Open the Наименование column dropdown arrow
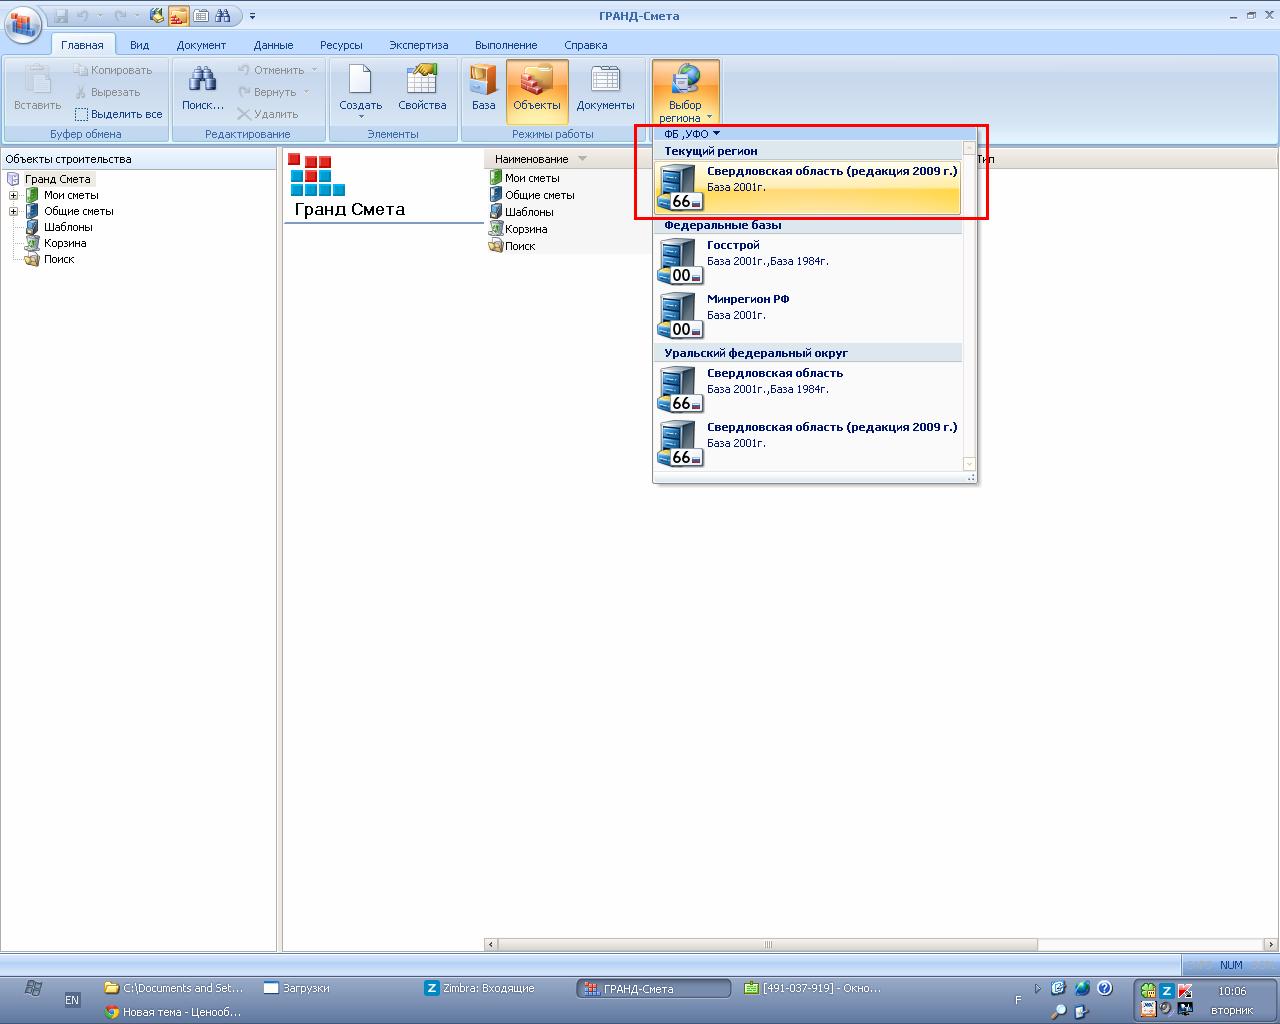 click(583, 159)
